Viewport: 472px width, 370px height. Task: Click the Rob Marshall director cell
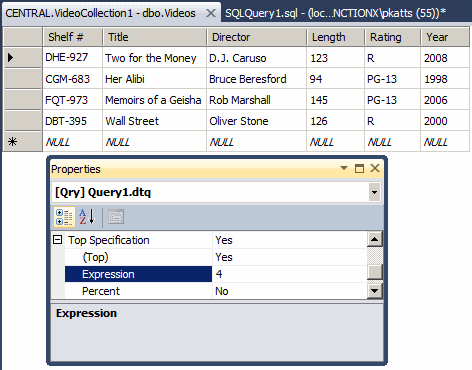[x=256, y=100]
